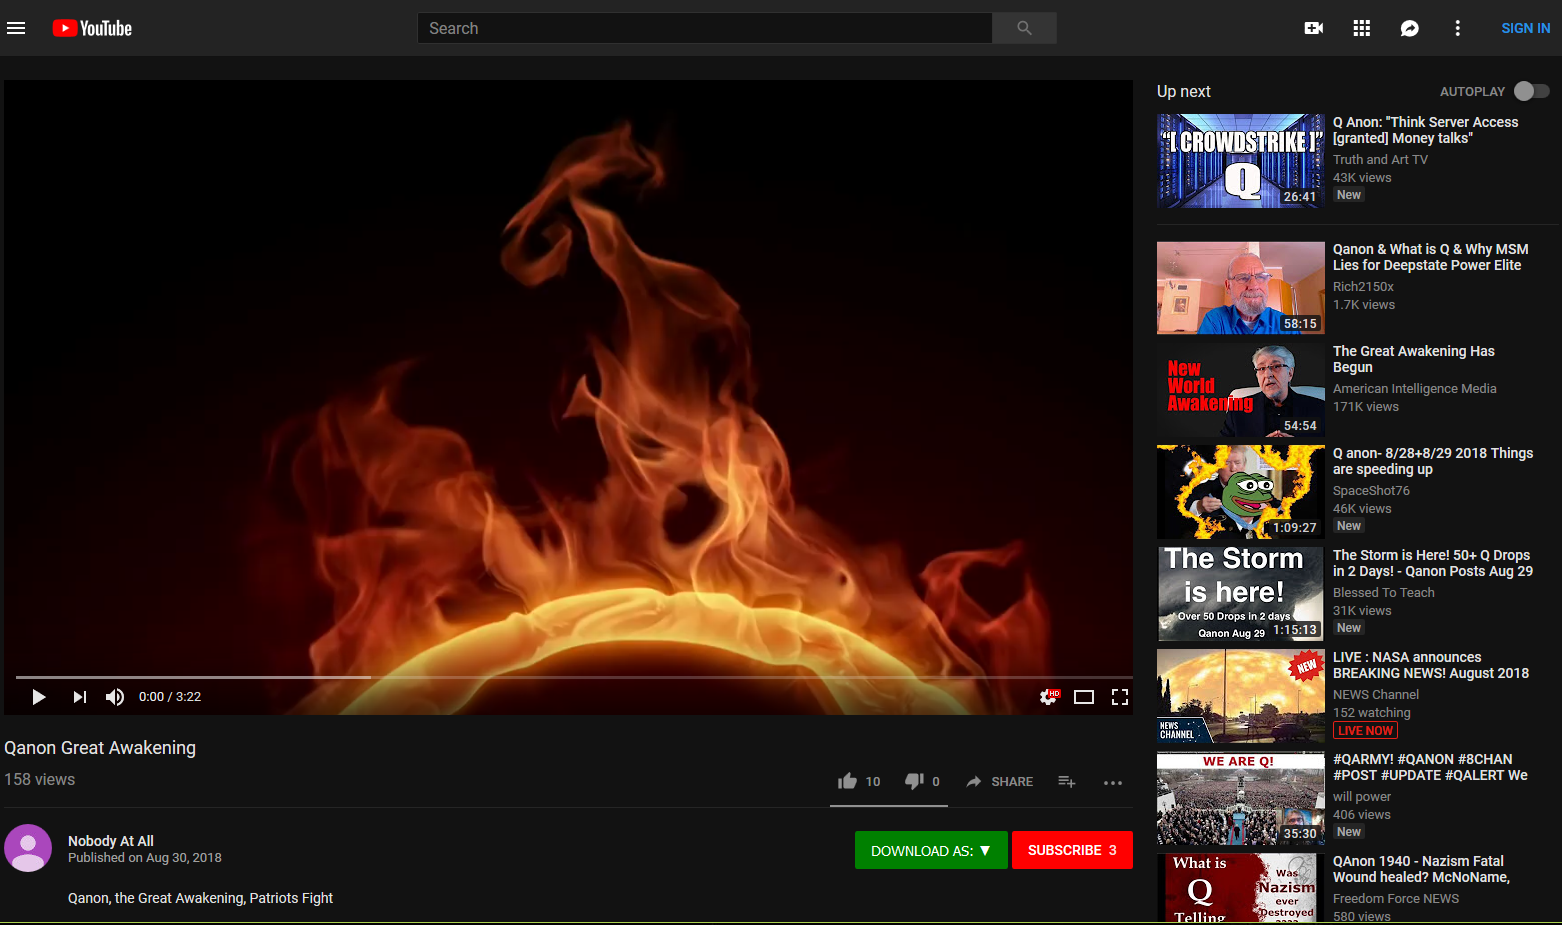Click the Truth and Art TV channel name
1562x925 pixels.
1380,160
